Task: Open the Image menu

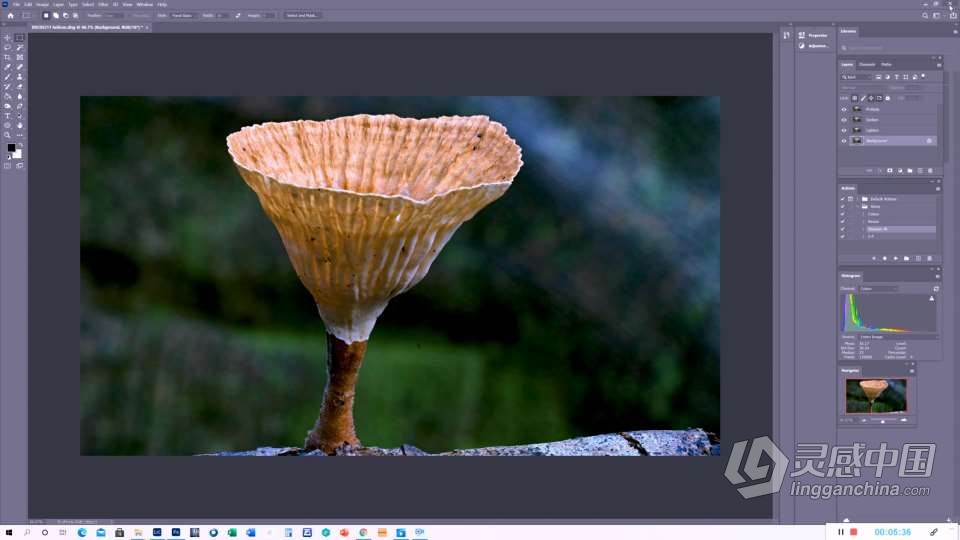Action: click(x=42, y=4)
